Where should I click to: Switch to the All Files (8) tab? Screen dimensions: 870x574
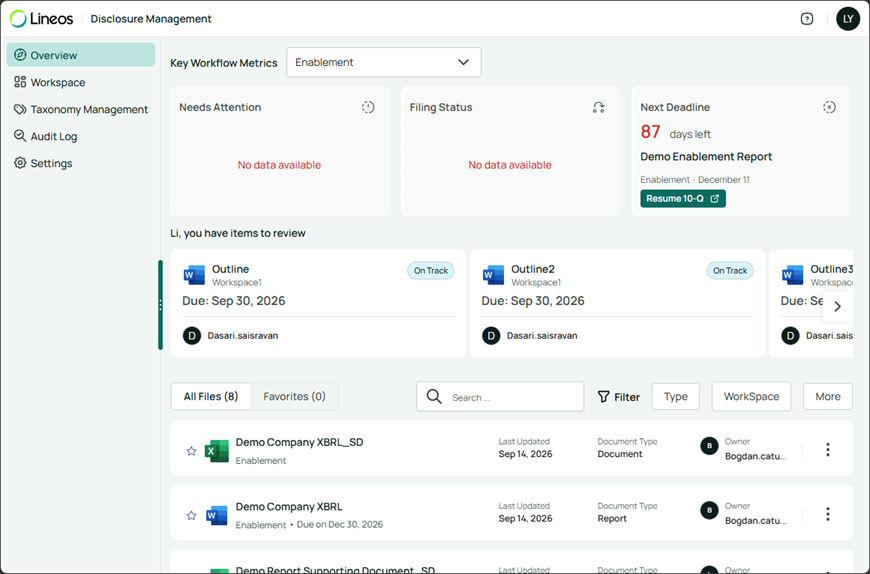click(x=211, y=397)
